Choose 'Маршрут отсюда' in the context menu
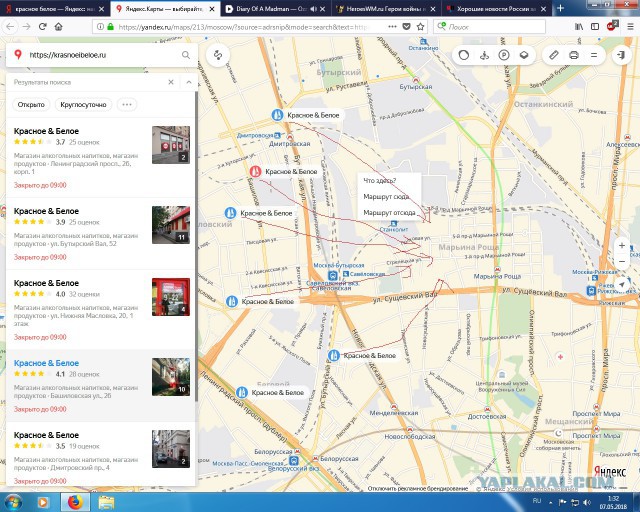Screen dimensions: 640x512 point(389,212)
